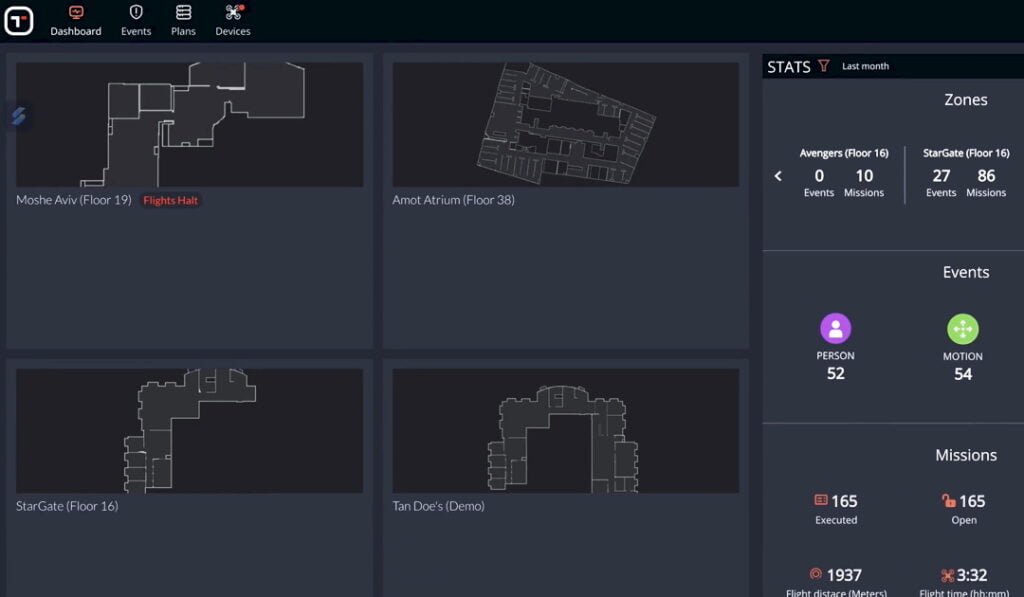Open the Last month period dropdown

(x=865, y=66)
